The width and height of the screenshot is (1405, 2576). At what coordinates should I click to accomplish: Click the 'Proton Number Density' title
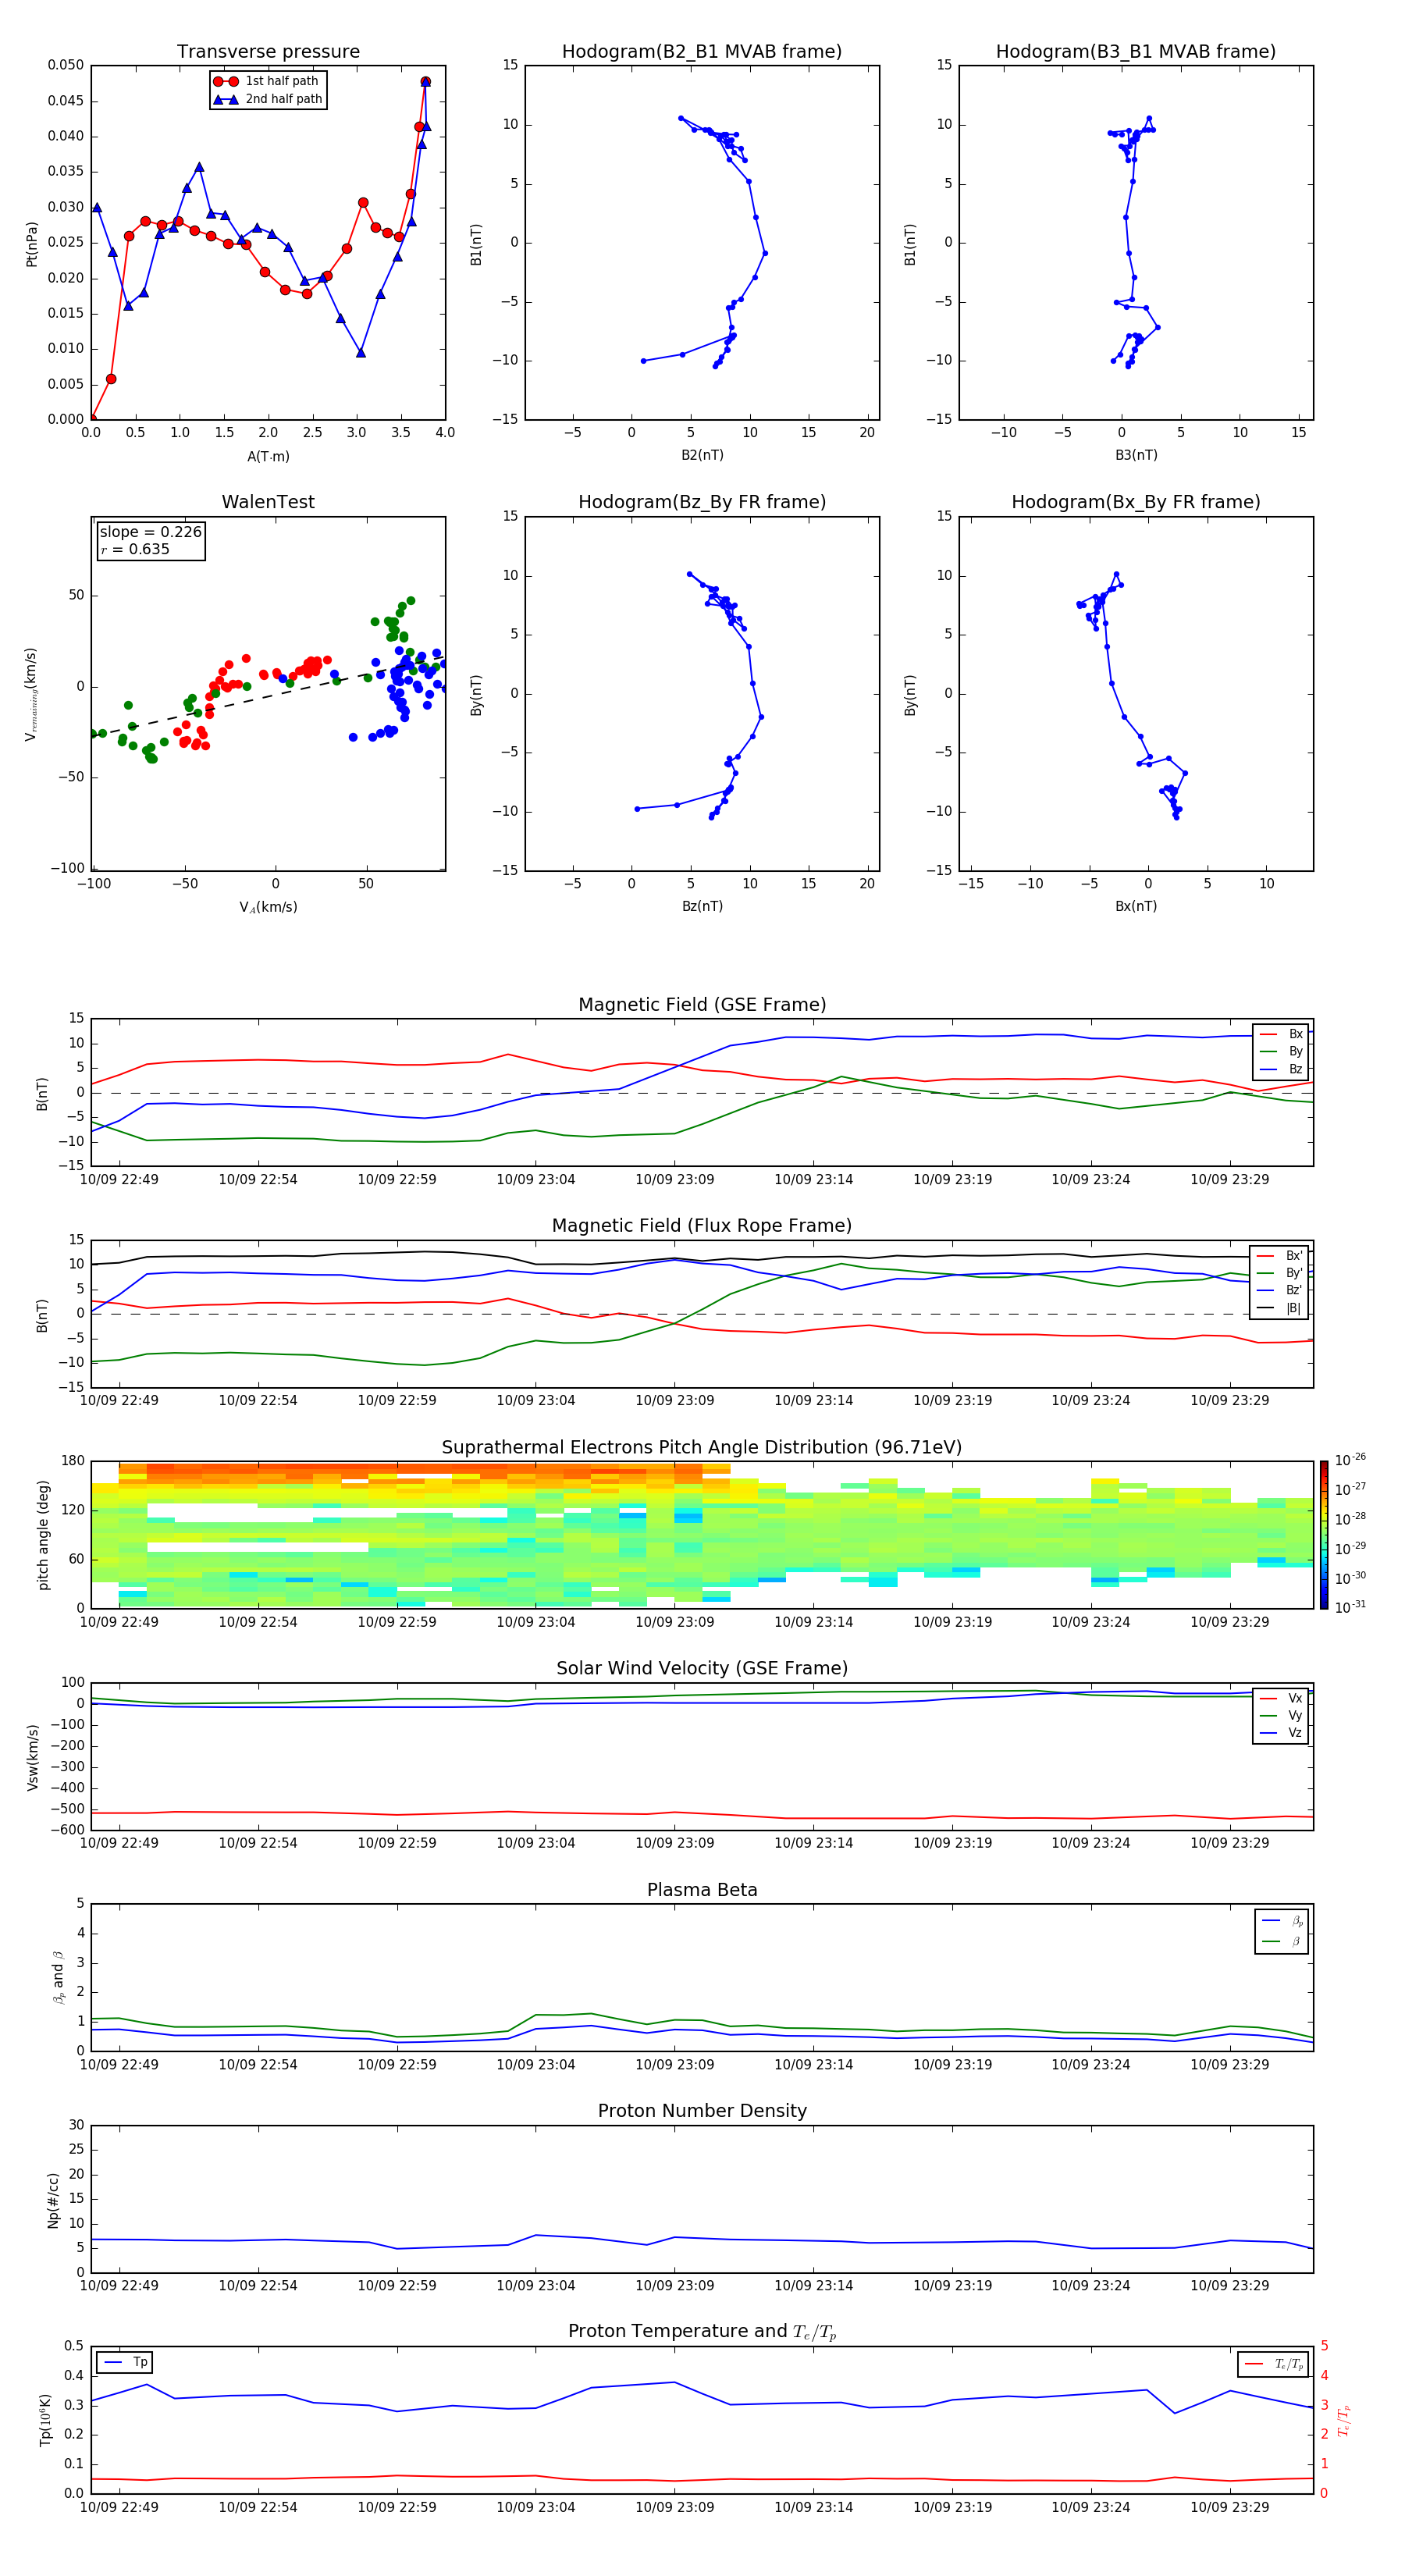(702, 2111)
